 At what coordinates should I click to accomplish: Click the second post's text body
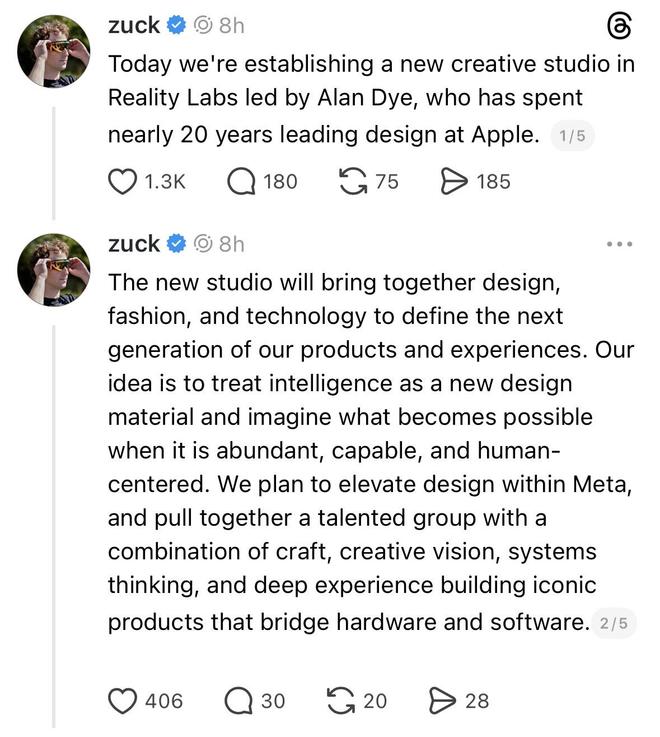pos(370,450)
